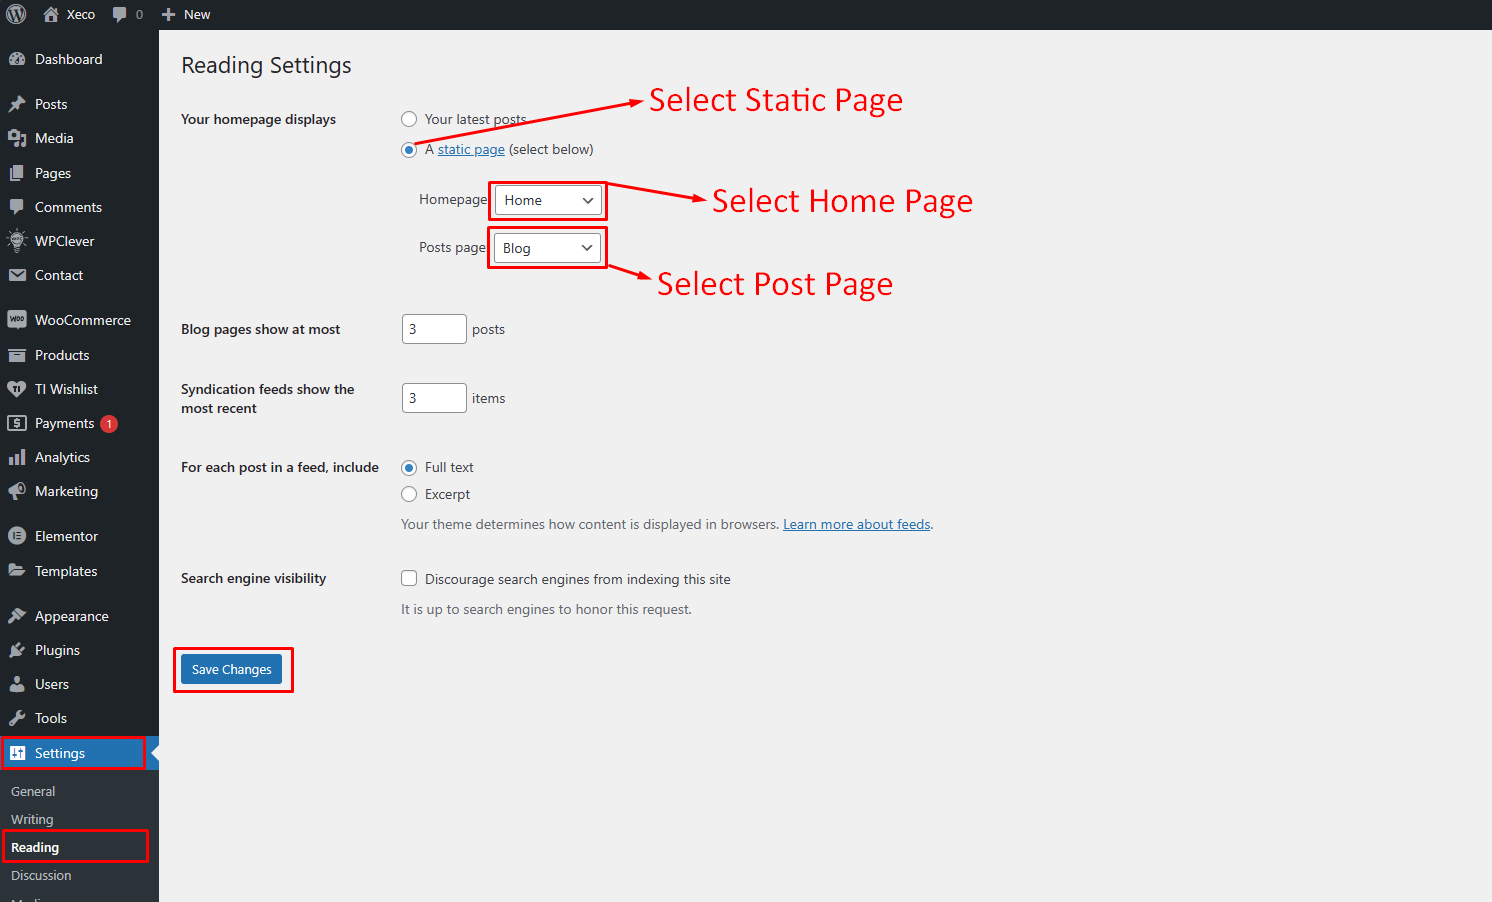The width and height of the screenshot is (1492, 902).
Task: Open the 'Learn more about feeds' link
Action: (x=856, y=524)
